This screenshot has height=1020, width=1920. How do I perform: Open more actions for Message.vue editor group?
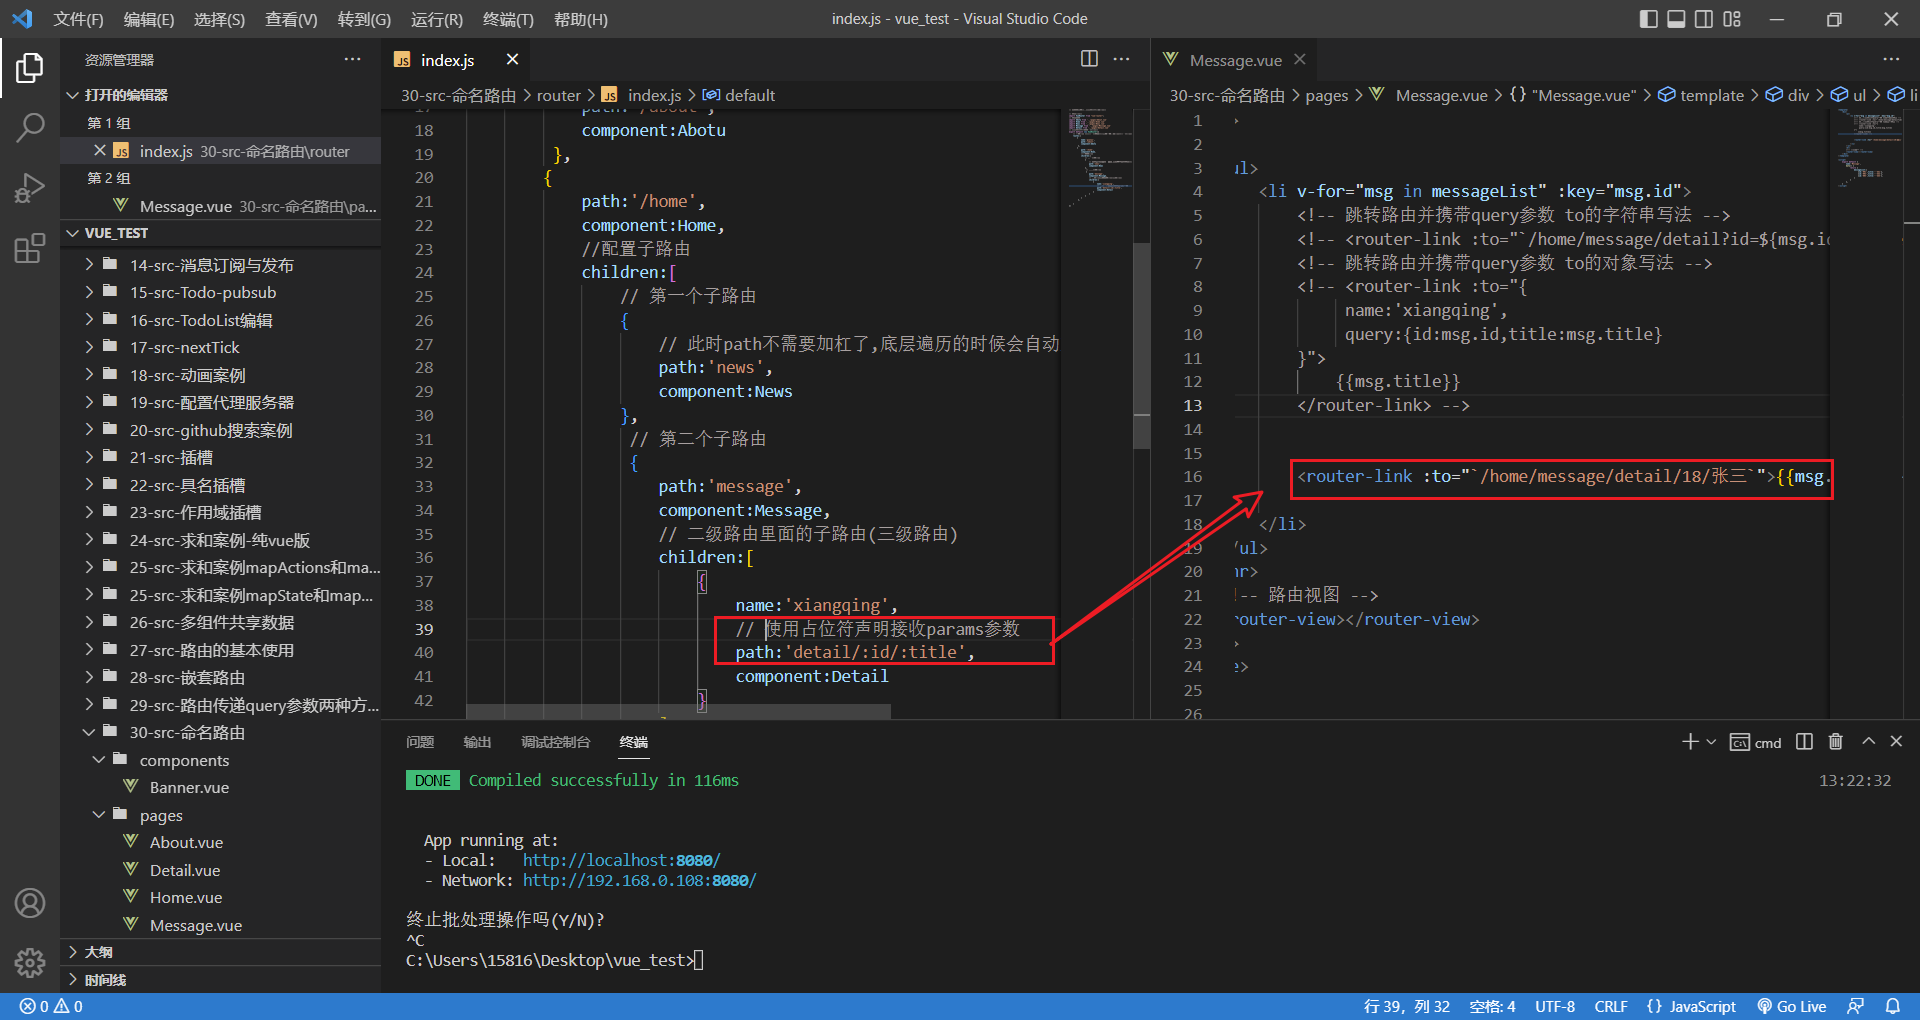pyautogui.click(x=1890, y=59)
